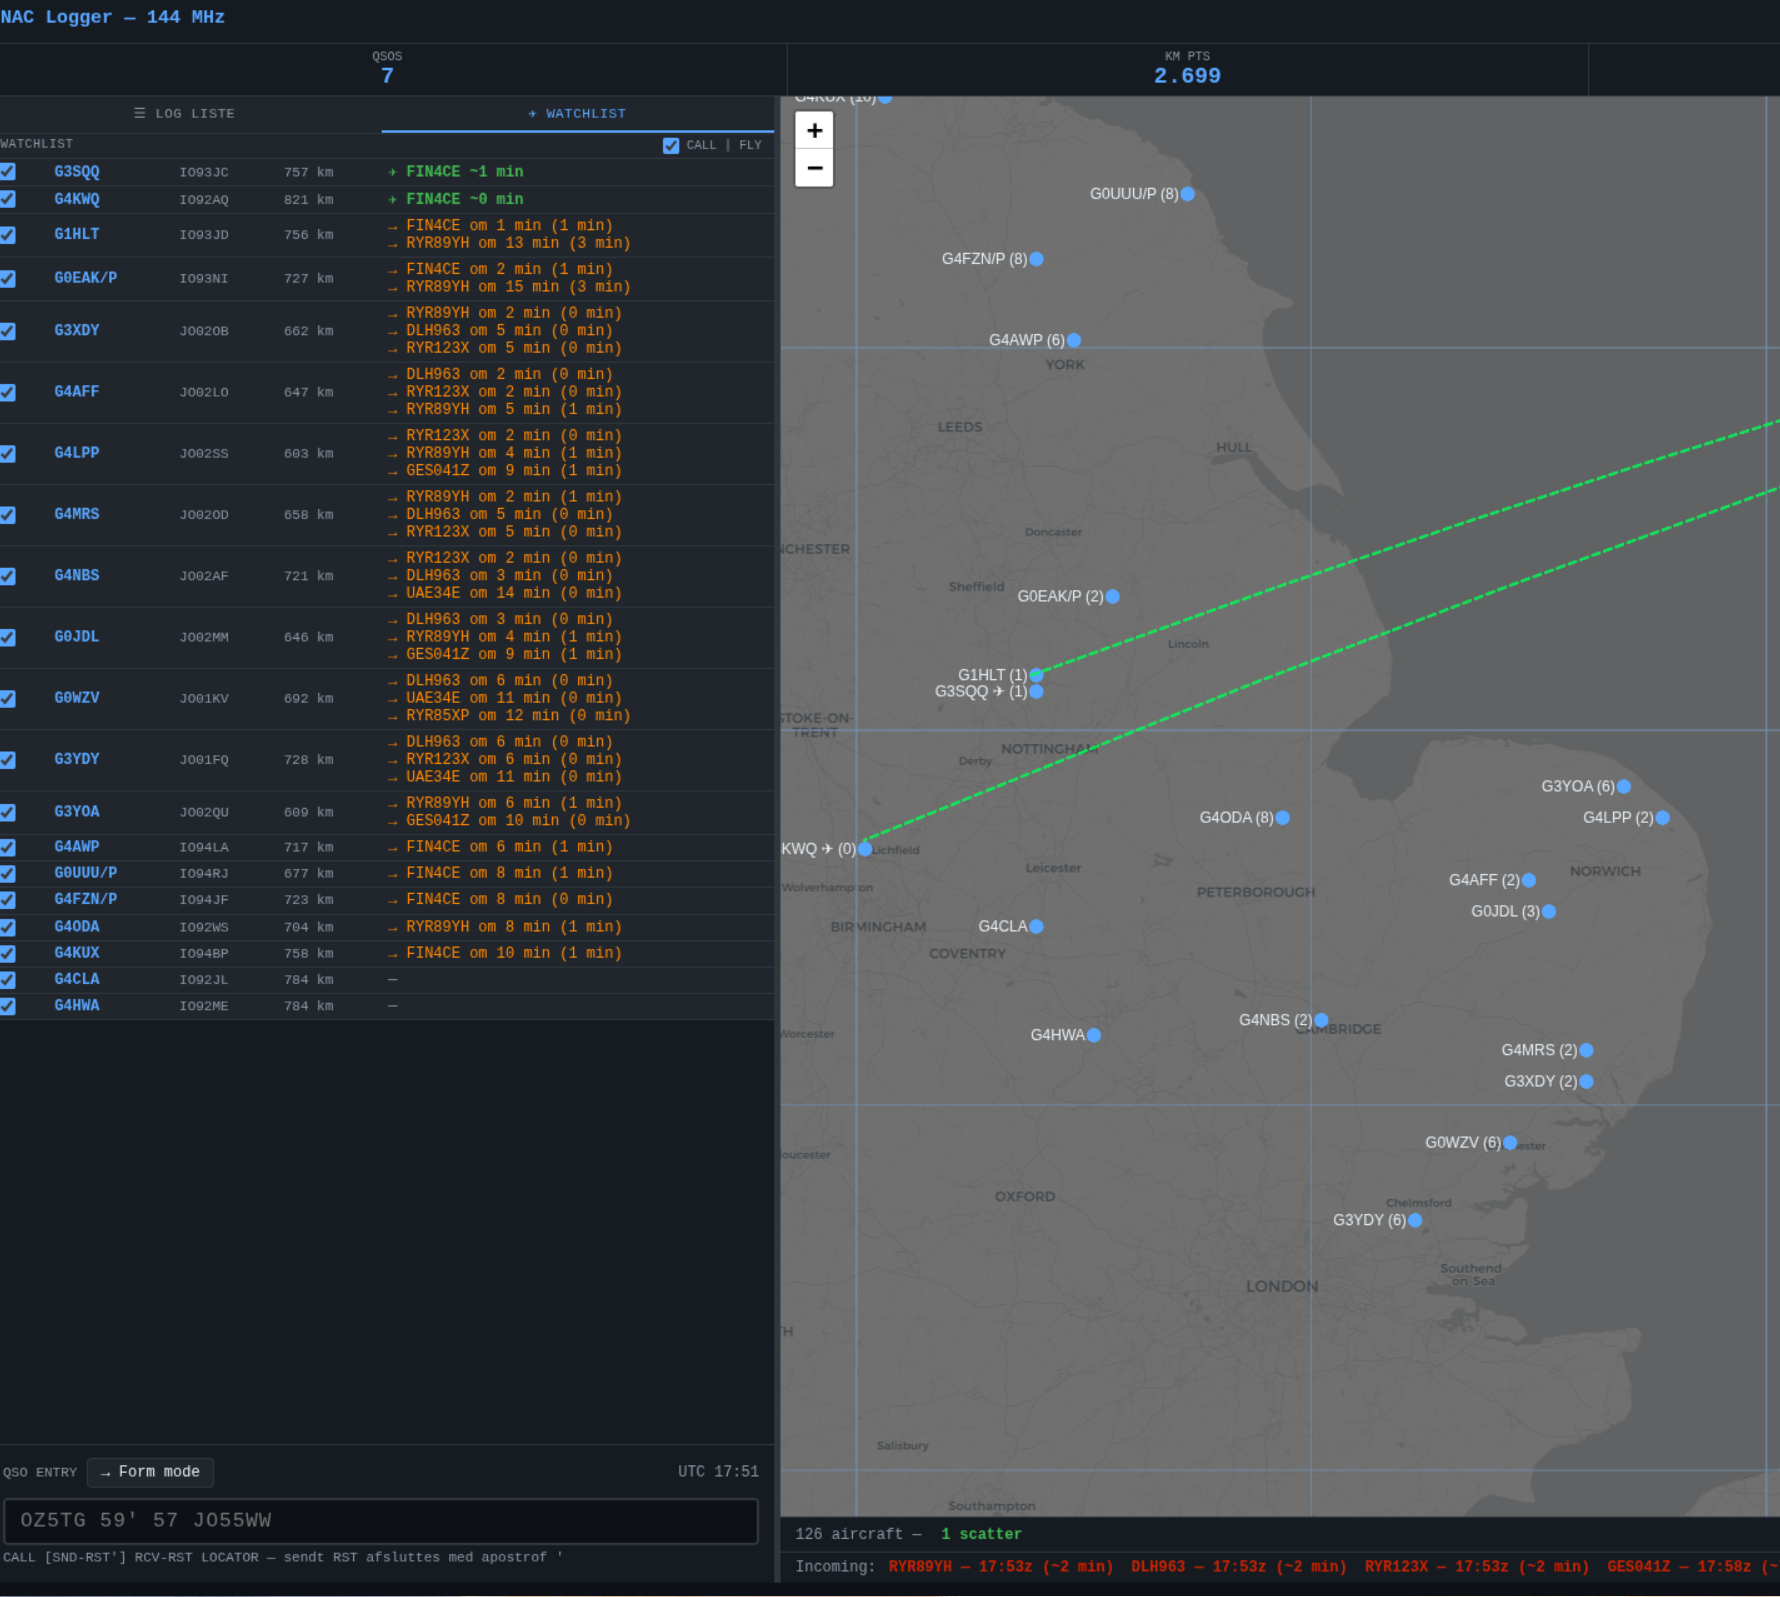Toggle the G1HLT row checkbox
The width and height of the screenshot is (1780, 1597).
point(8,235)
